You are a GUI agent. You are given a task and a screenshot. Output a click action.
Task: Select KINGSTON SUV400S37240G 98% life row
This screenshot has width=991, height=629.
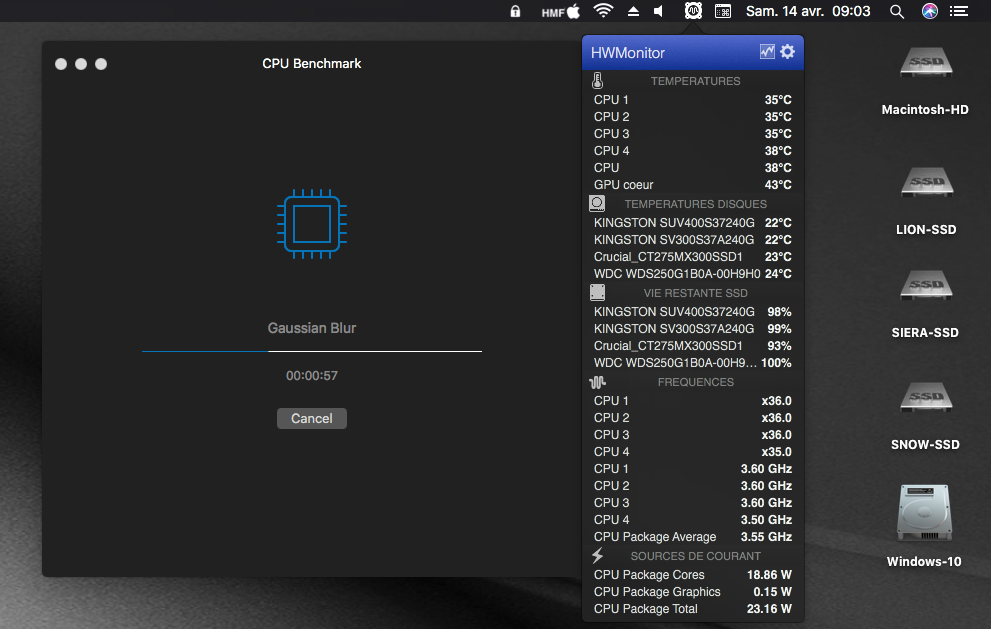tap(693, 312)
